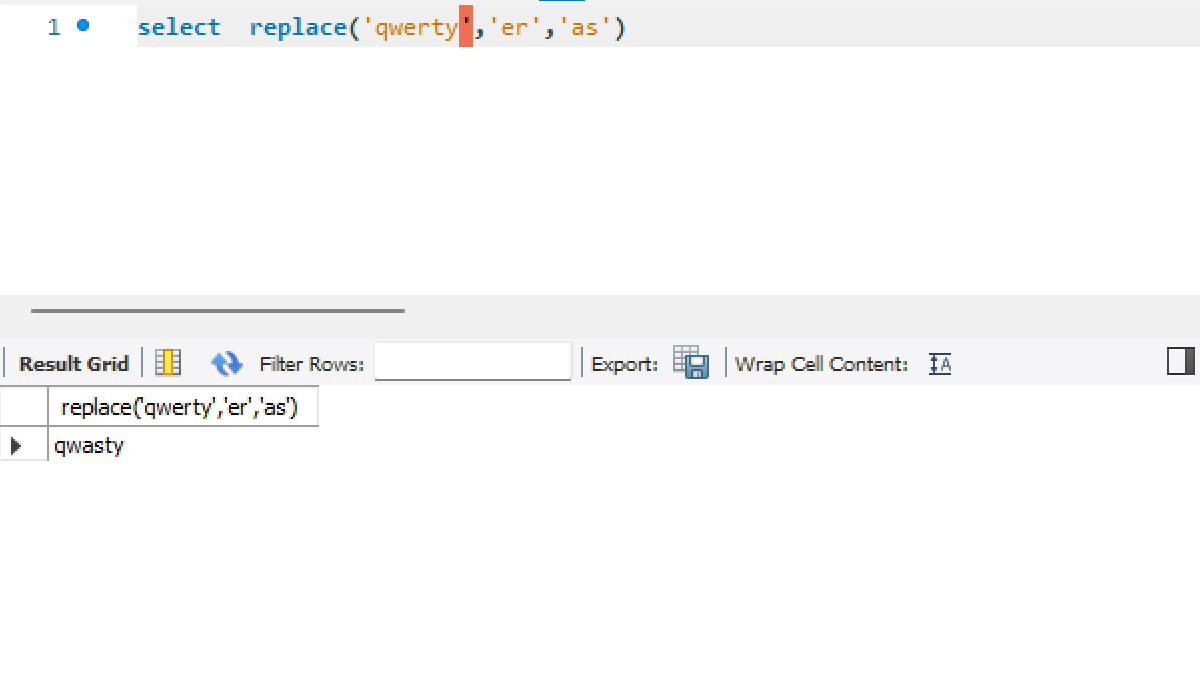This screenshot has height=689, width=1200.
Task: Click the Wrap Cell Content label
Action: [822, 364]
